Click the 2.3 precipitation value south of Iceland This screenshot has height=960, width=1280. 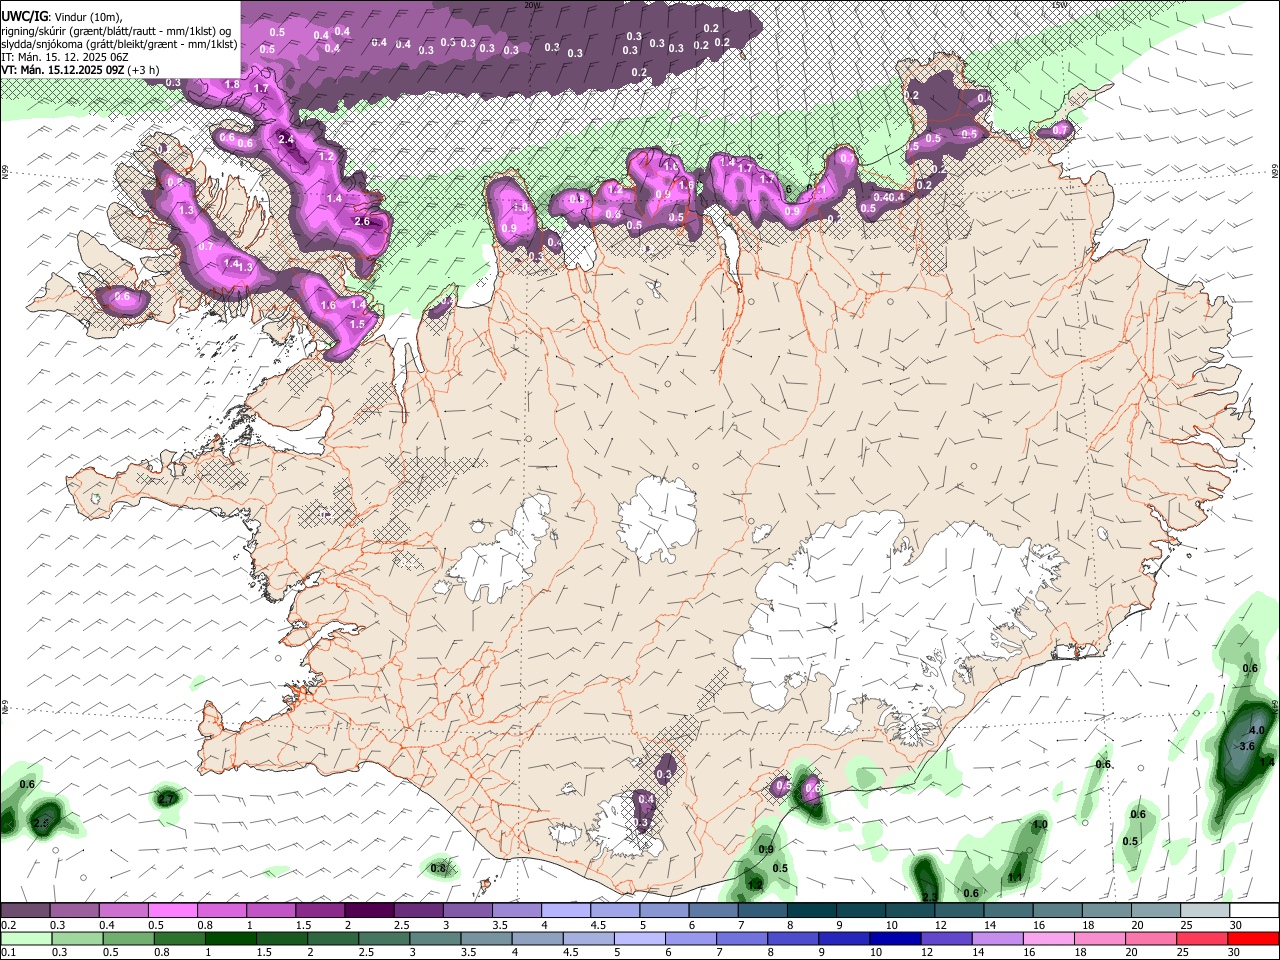[x=929, y=897]
